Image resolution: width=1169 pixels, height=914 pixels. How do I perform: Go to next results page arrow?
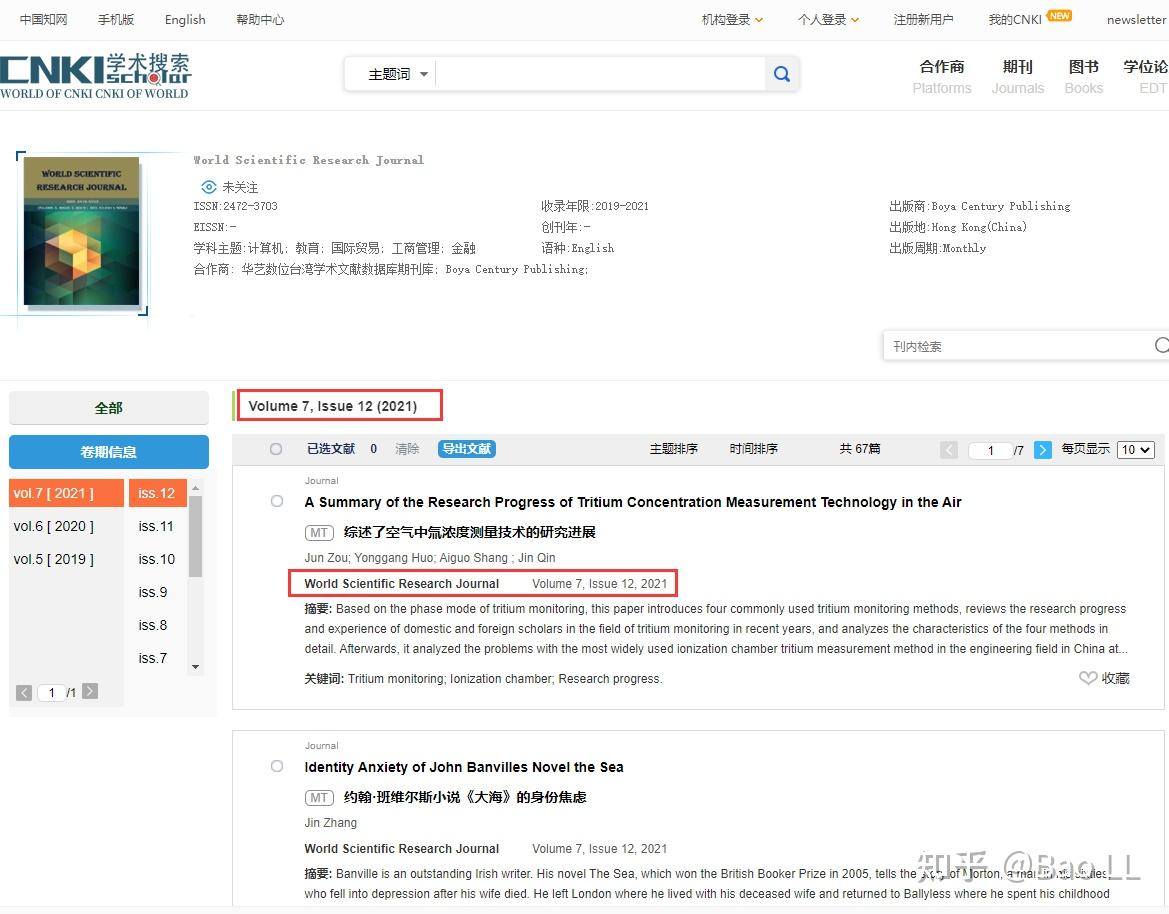click(x=1043, y=450)
